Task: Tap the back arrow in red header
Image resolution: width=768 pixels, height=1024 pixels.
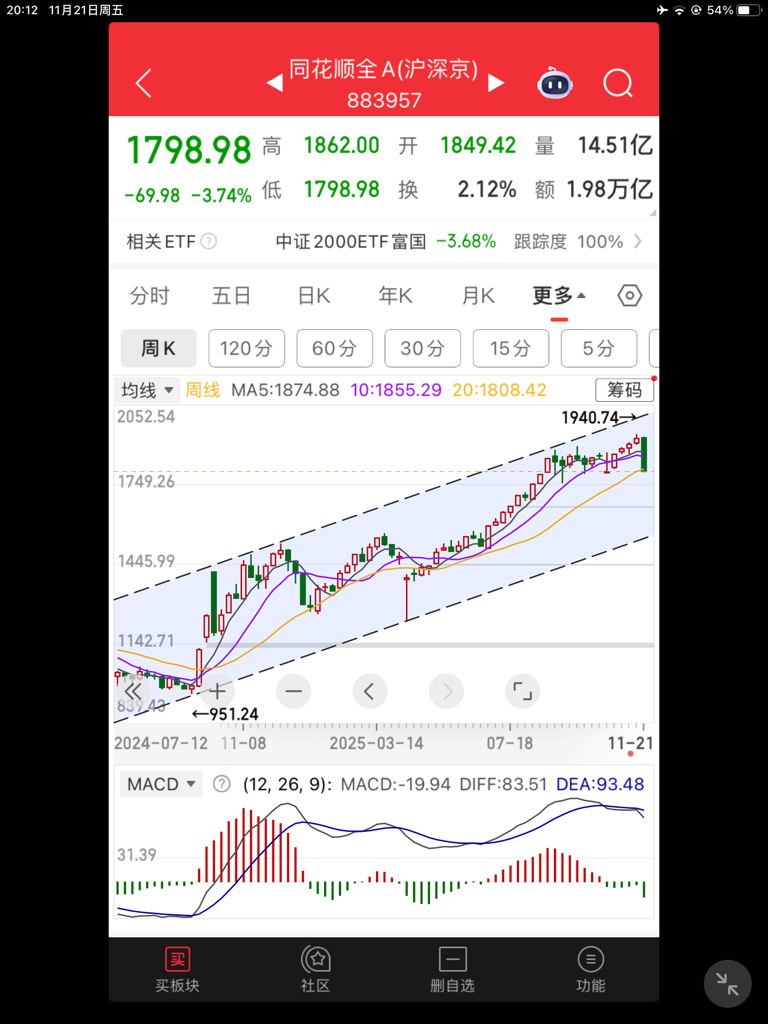Action: coord(144,83)
